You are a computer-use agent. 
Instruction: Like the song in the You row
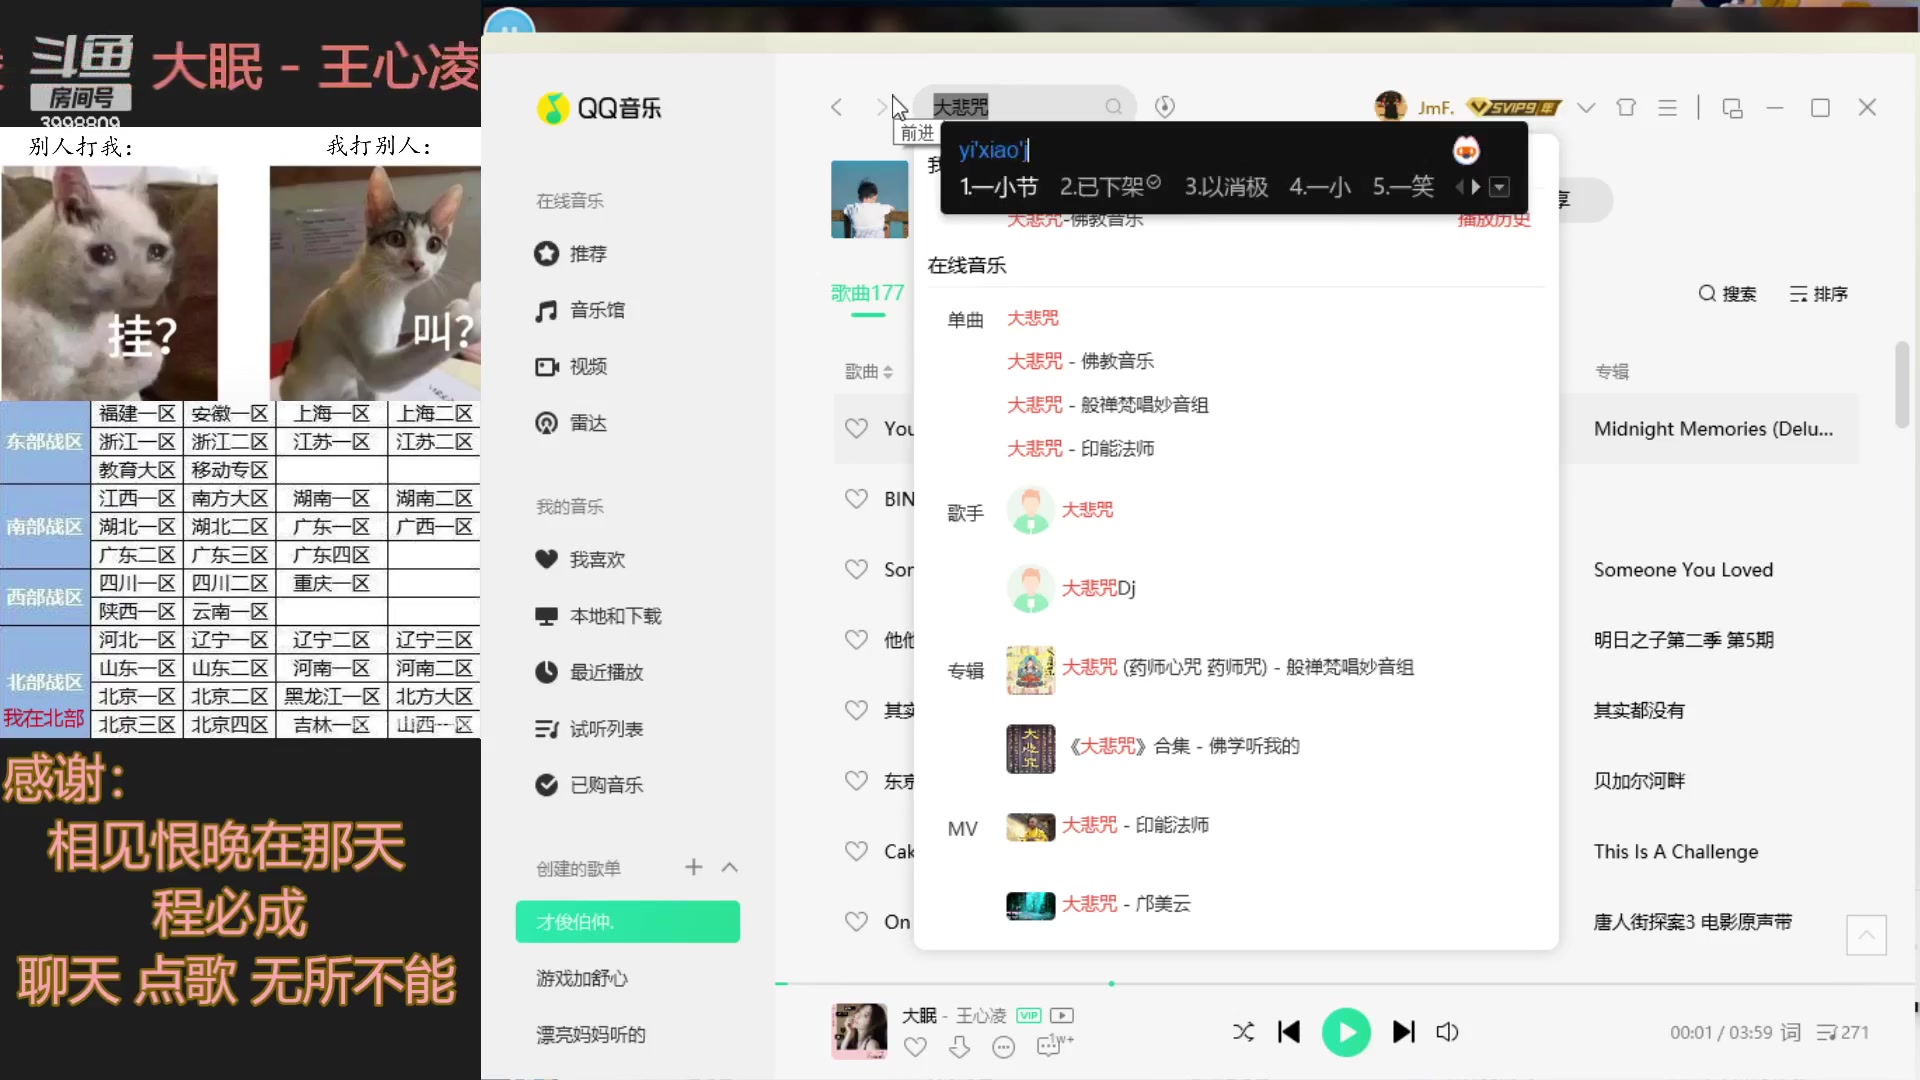(x=856, y=428)
